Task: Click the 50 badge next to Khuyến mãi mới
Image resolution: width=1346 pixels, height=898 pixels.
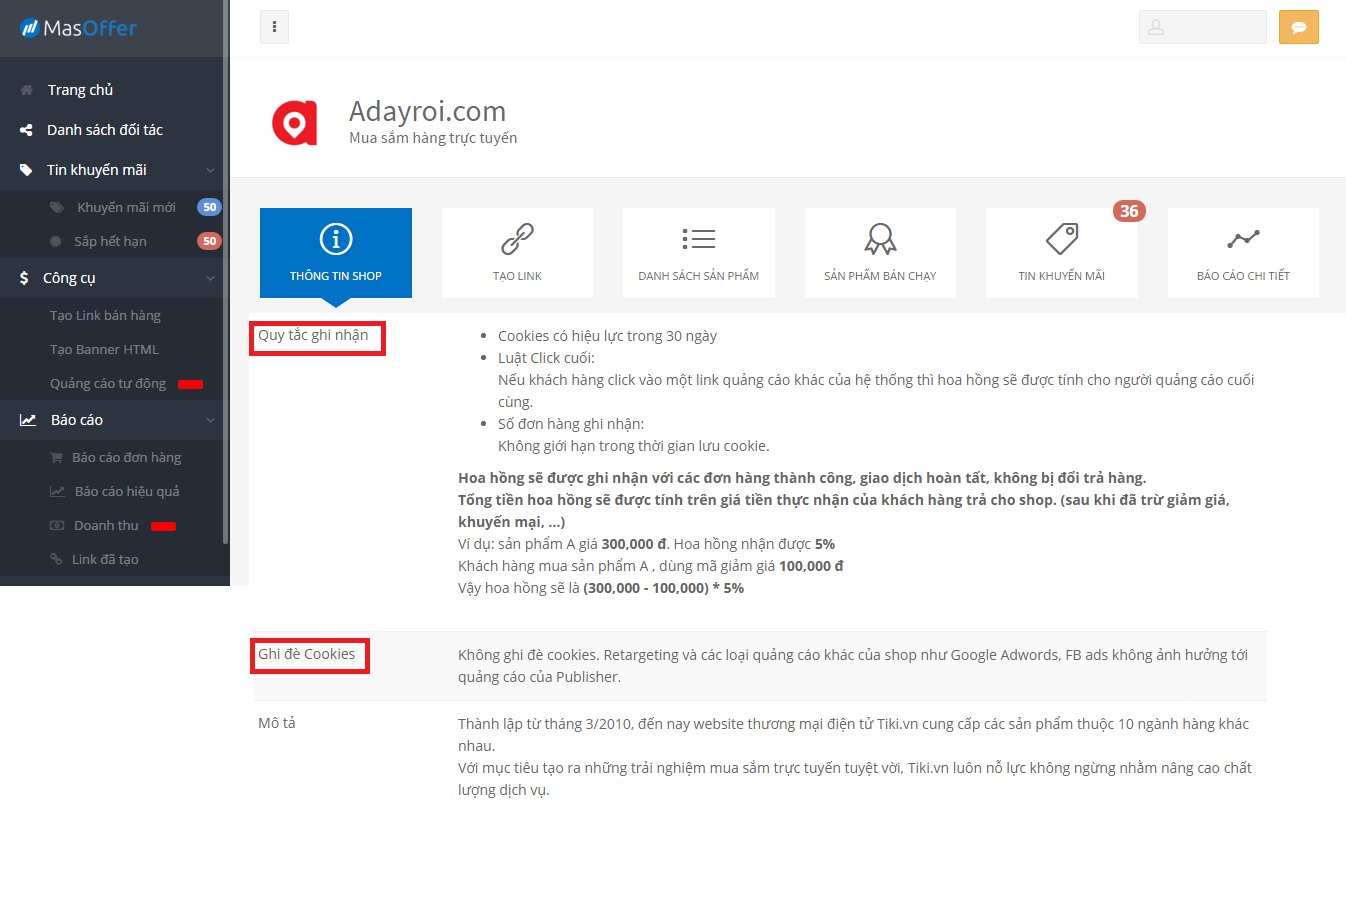Action: pos(209,207)
